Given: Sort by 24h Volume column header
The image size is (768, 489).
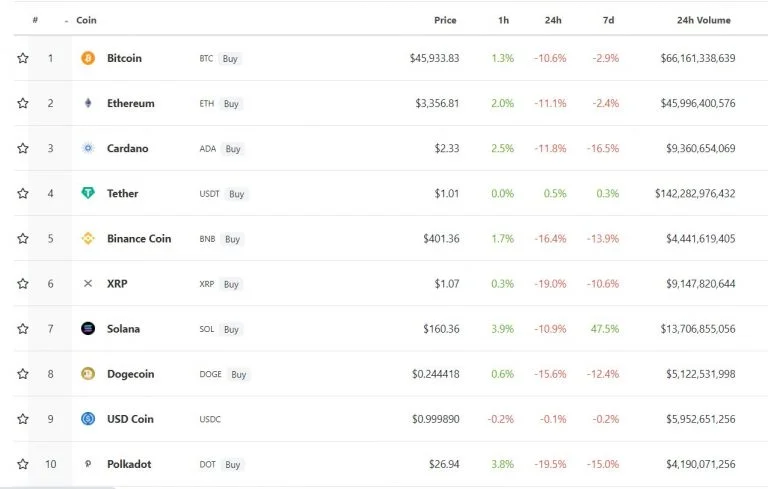Looking at the screenshot, I should tap(704, 20).
